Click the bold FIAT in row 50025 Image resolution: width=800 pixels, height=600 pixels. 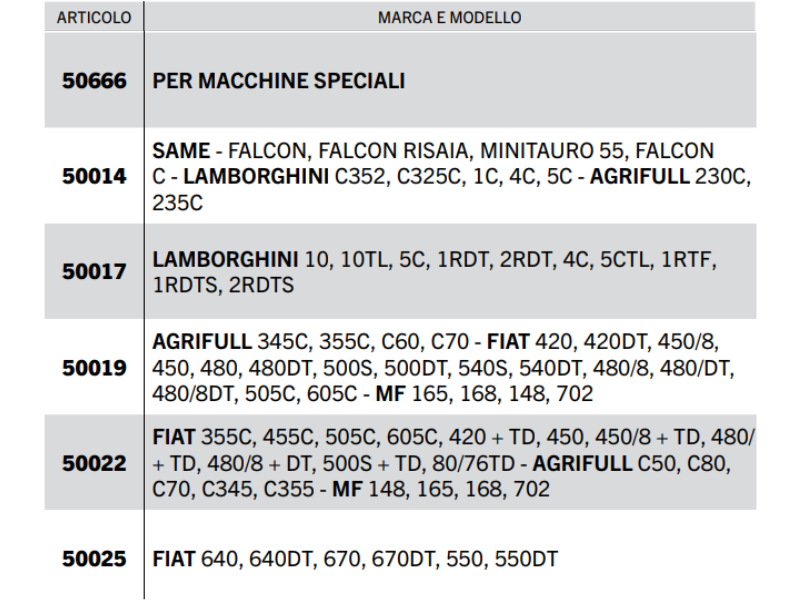click(x=174, y=559)
